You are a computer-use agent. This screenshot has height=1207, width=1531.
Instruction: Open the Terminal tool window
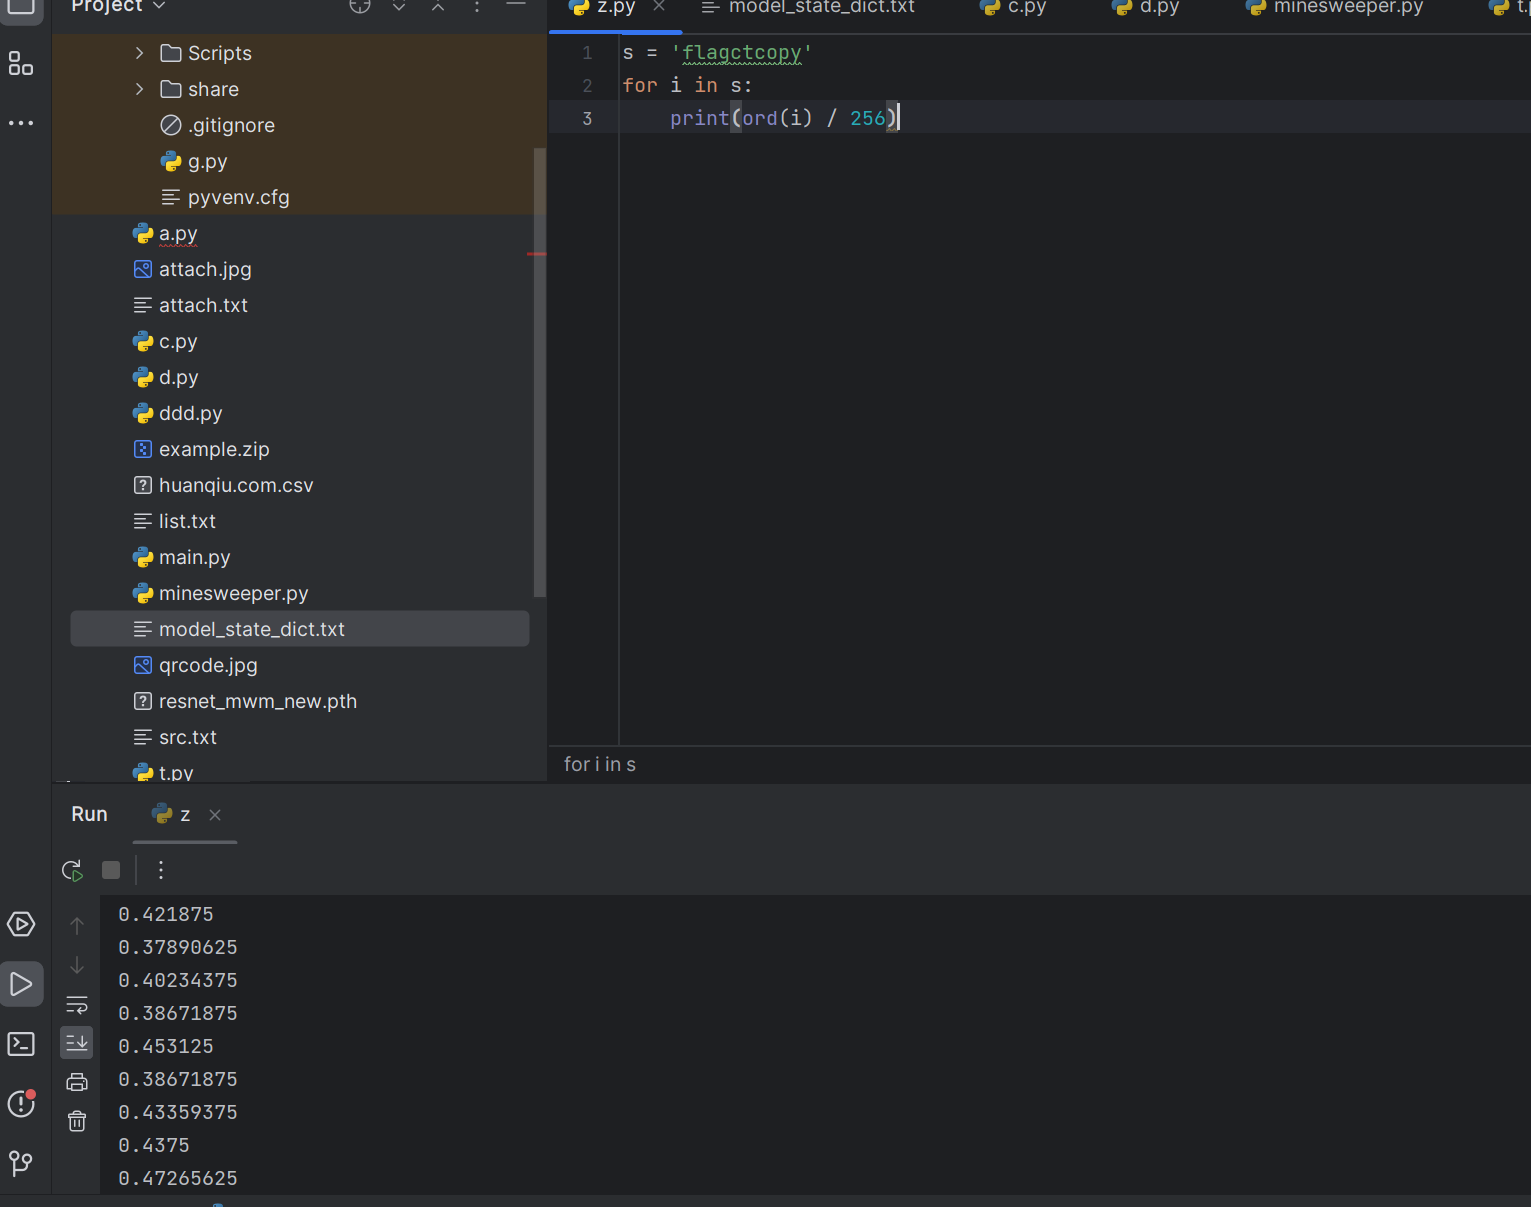pyautogui.click(x=21, y=1044)
